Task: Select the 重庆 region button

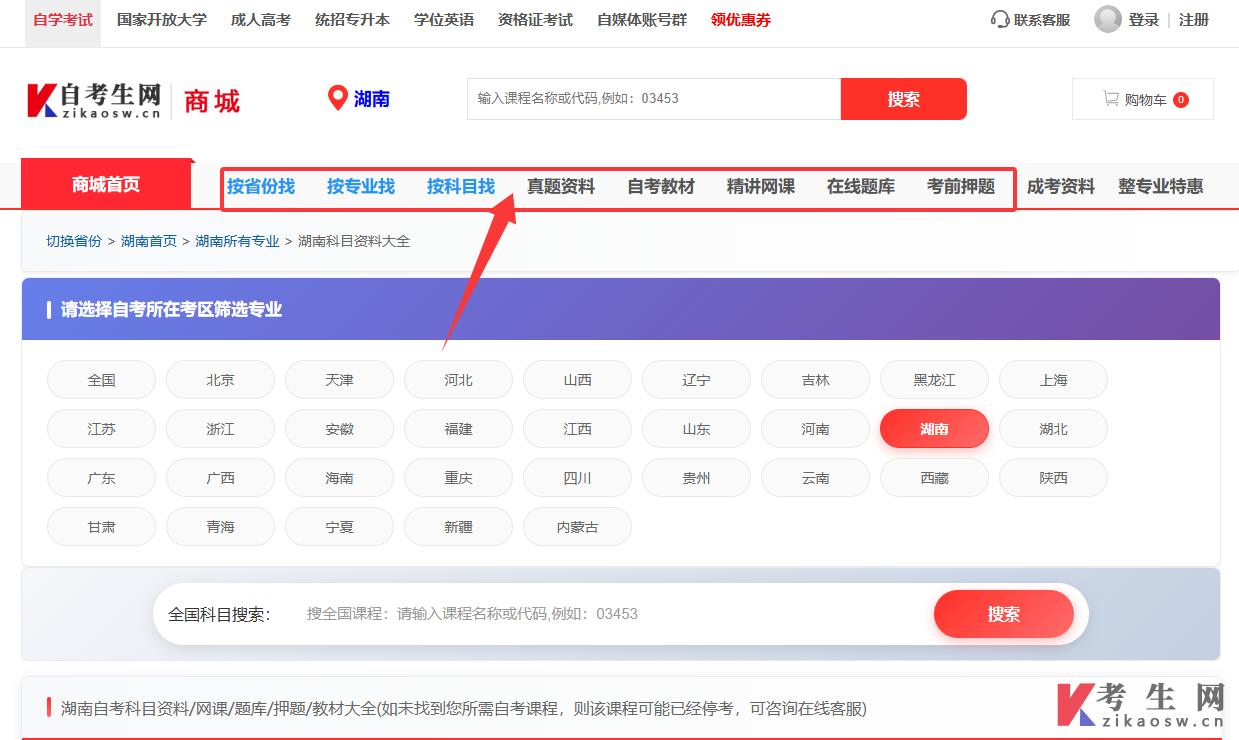Action: (x=458, y=478)
